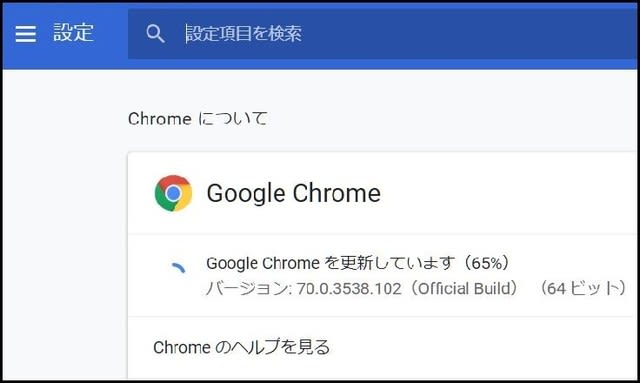This screenshot has width=640, height=383.
Task: Click empty blue header area beside 設定
Action: point(111,33)
